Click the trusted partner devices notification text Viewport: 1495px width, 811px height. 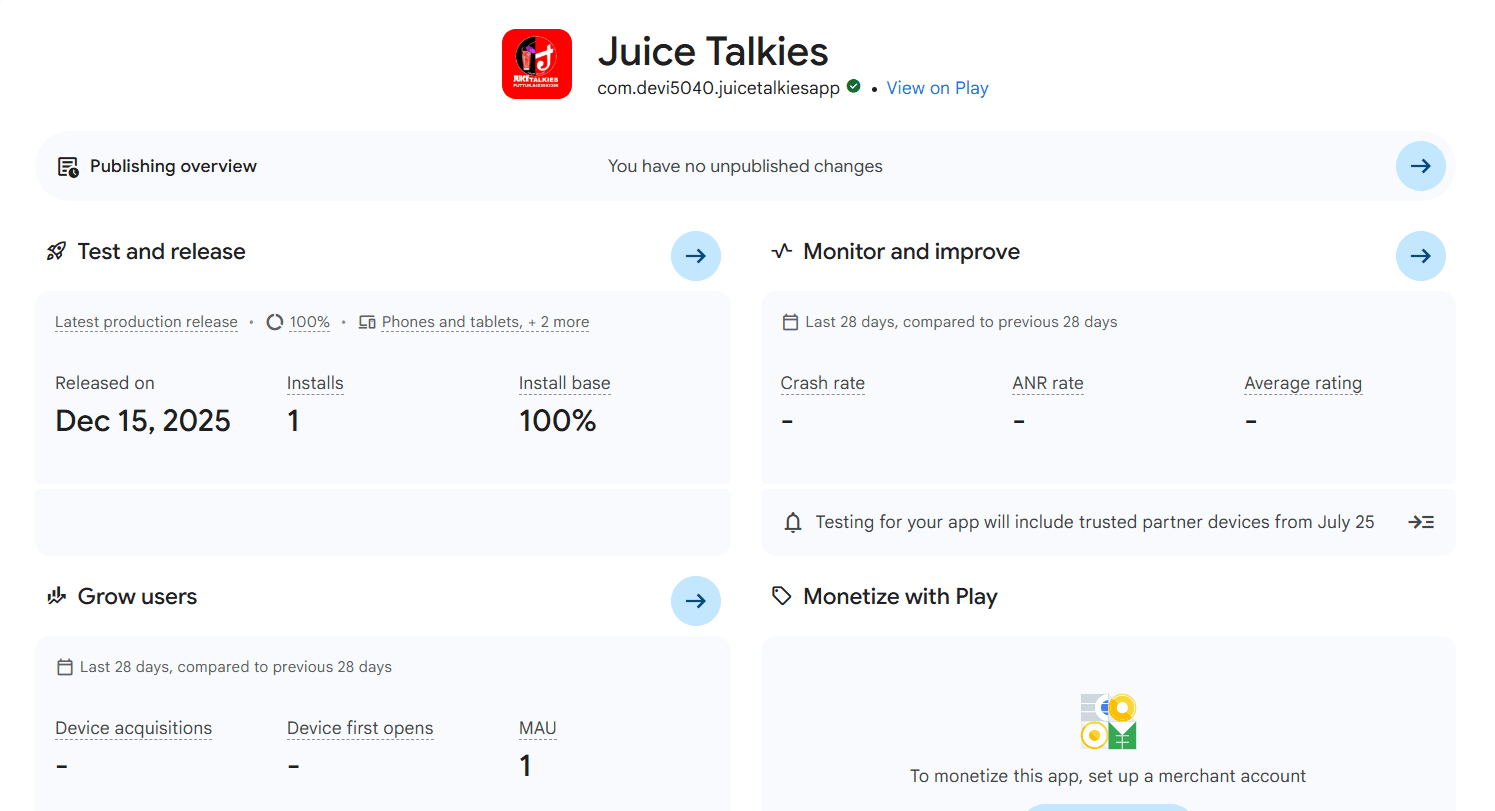point(1095,522)
